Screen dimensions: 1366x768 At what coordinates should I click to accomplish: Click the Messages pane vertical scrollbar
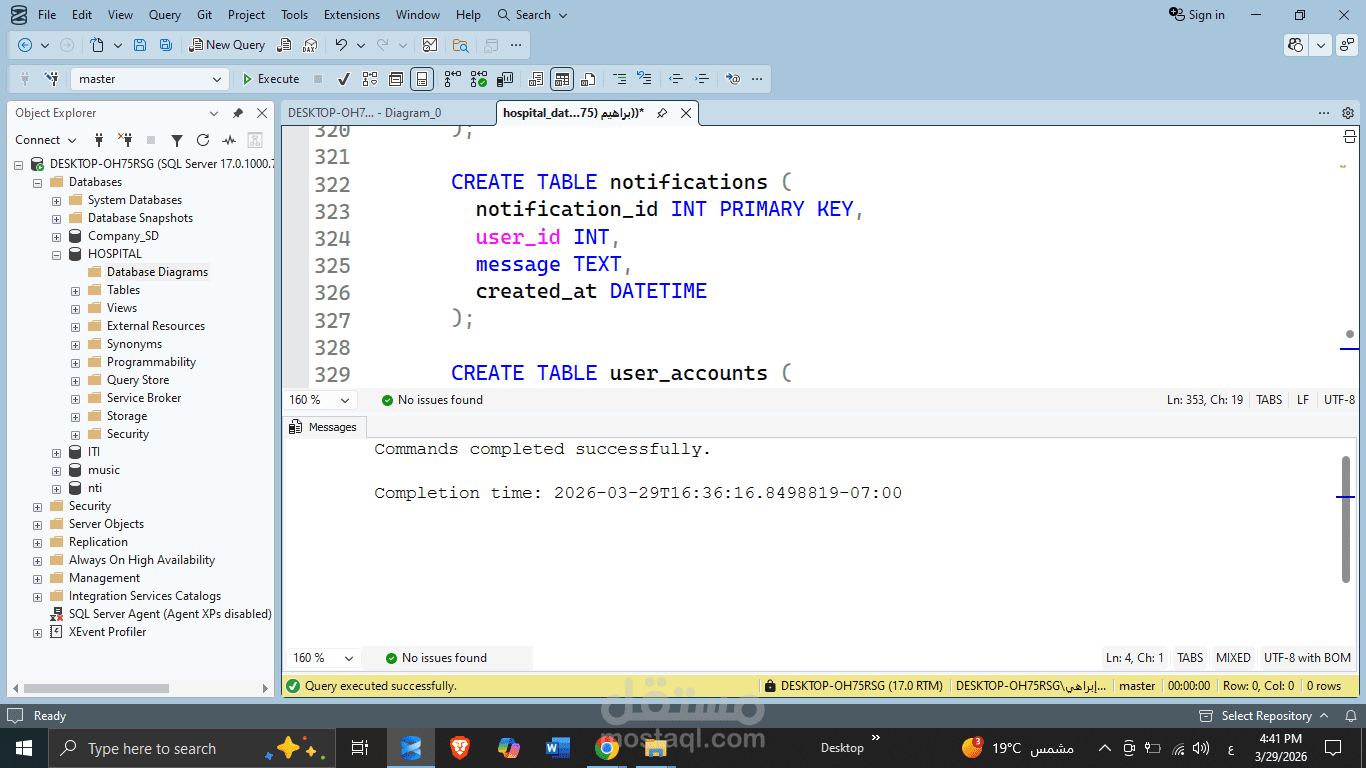[1346, 518]
